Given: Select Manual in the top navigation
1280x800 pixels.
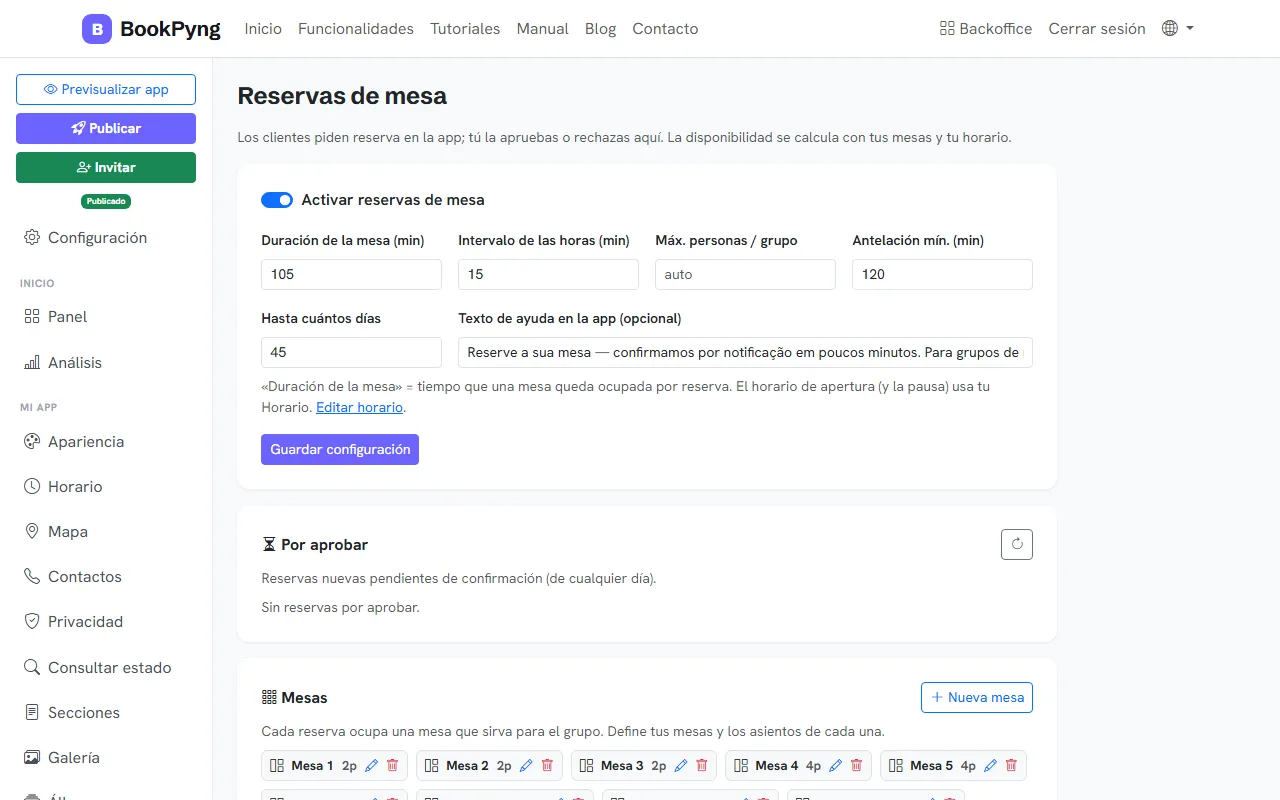Looking at the screenshot, I should point(542,29).
